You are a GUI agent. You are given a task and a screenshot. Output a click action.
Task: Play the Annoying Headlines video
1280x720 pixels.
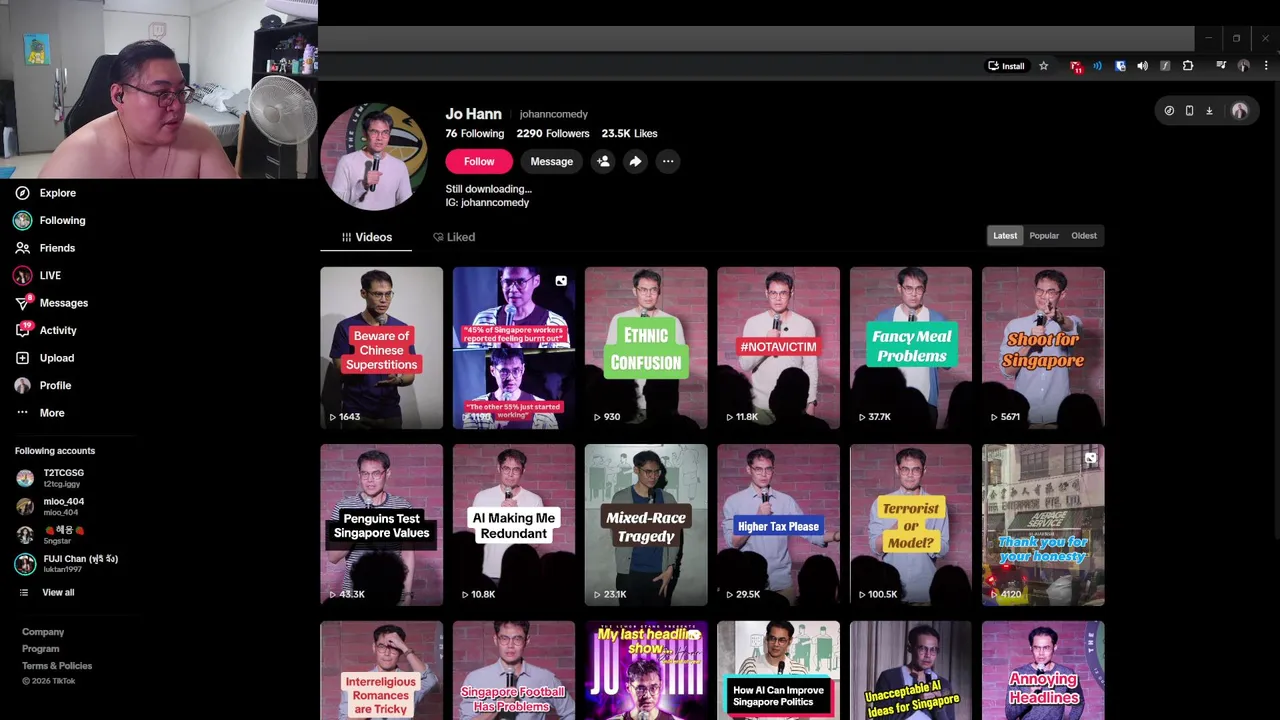(x=1043, y=670)
